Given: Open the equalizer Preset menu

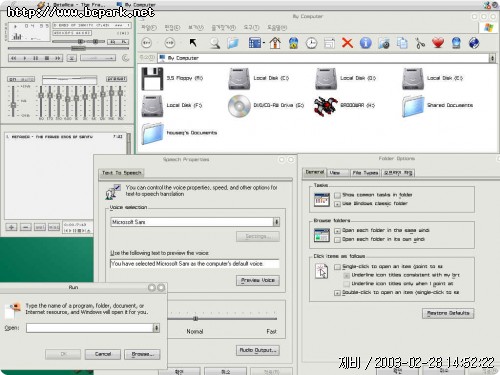Looking at the screenshot, I should (x=116, y=79).
